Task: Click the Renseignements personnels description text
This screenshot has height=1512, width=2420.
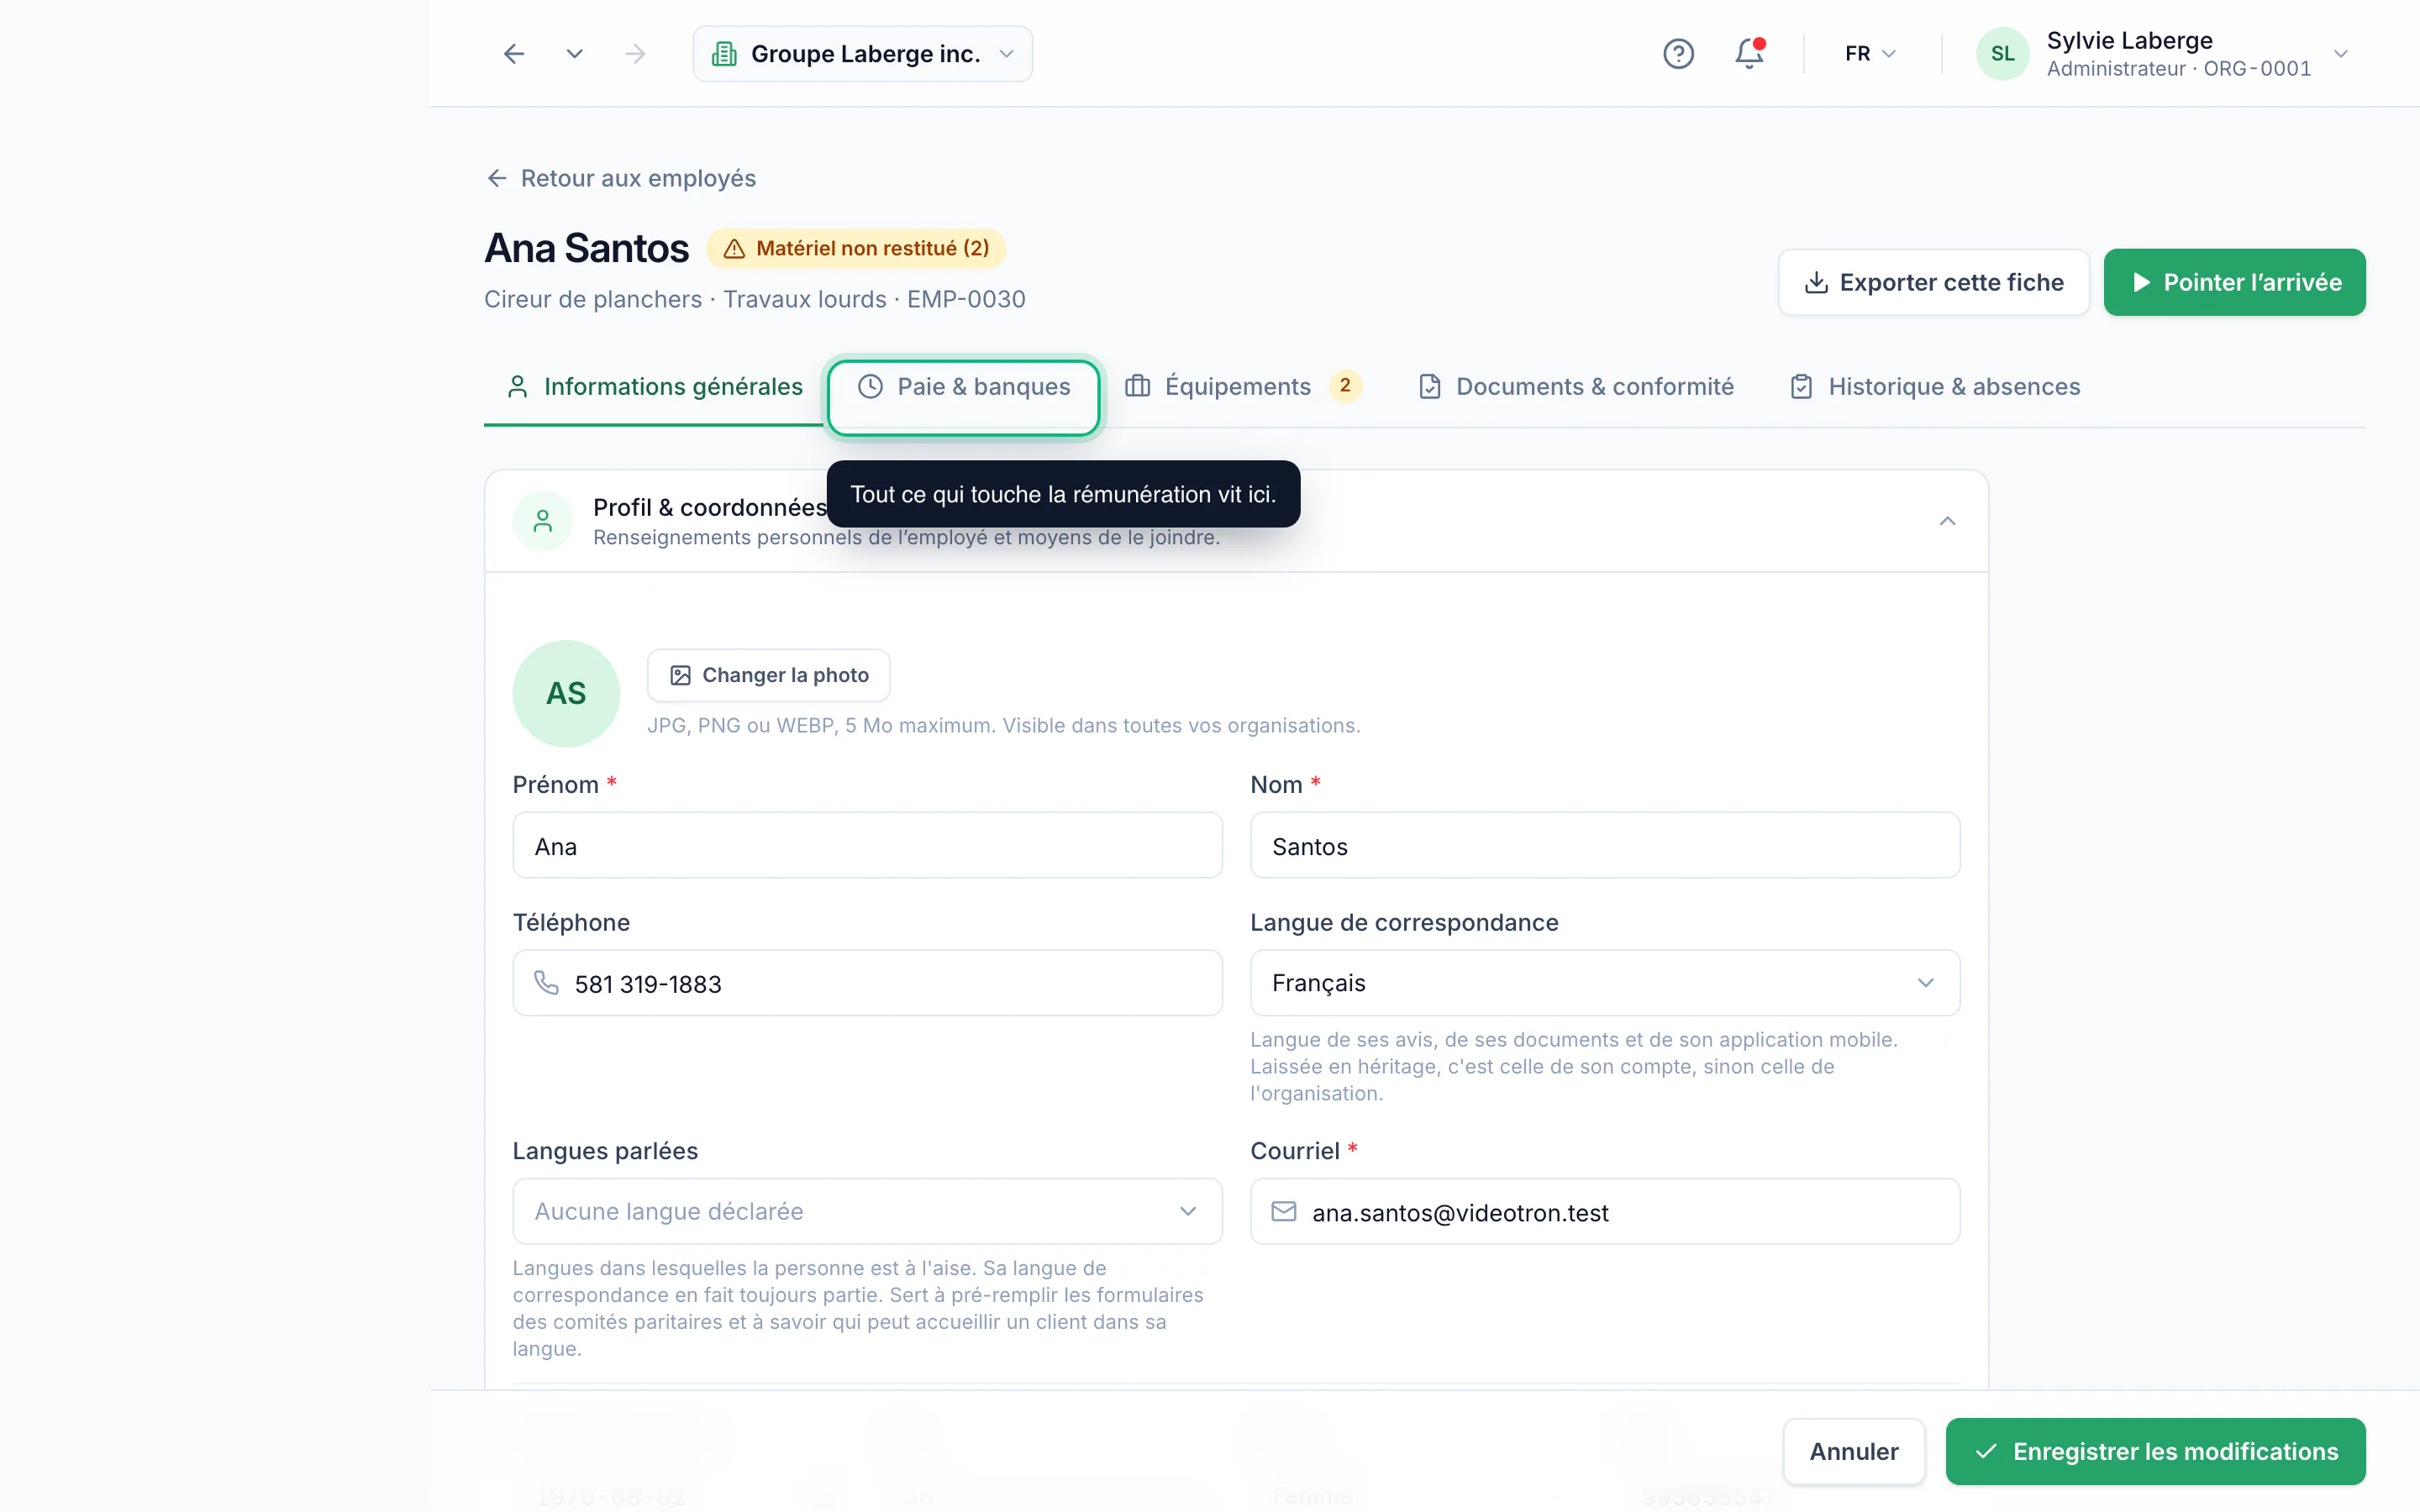Action: tap(906, 538)
